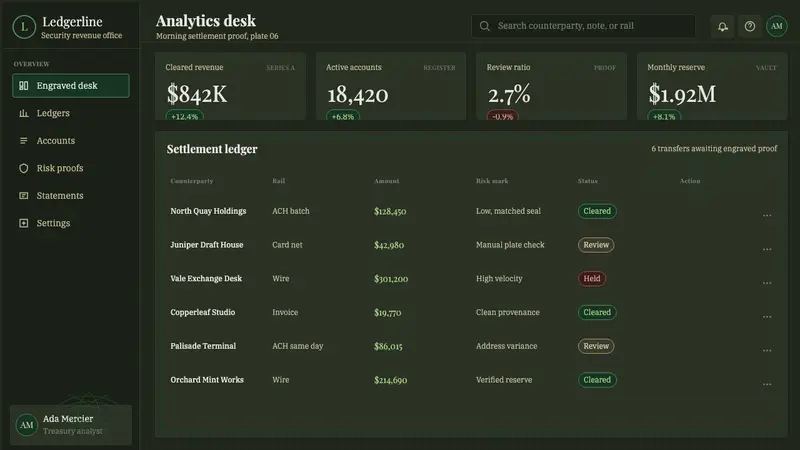Screen dimensions: 800x450
Task: Select Juniper Draft House counterparty name
Action: (207, 245)
